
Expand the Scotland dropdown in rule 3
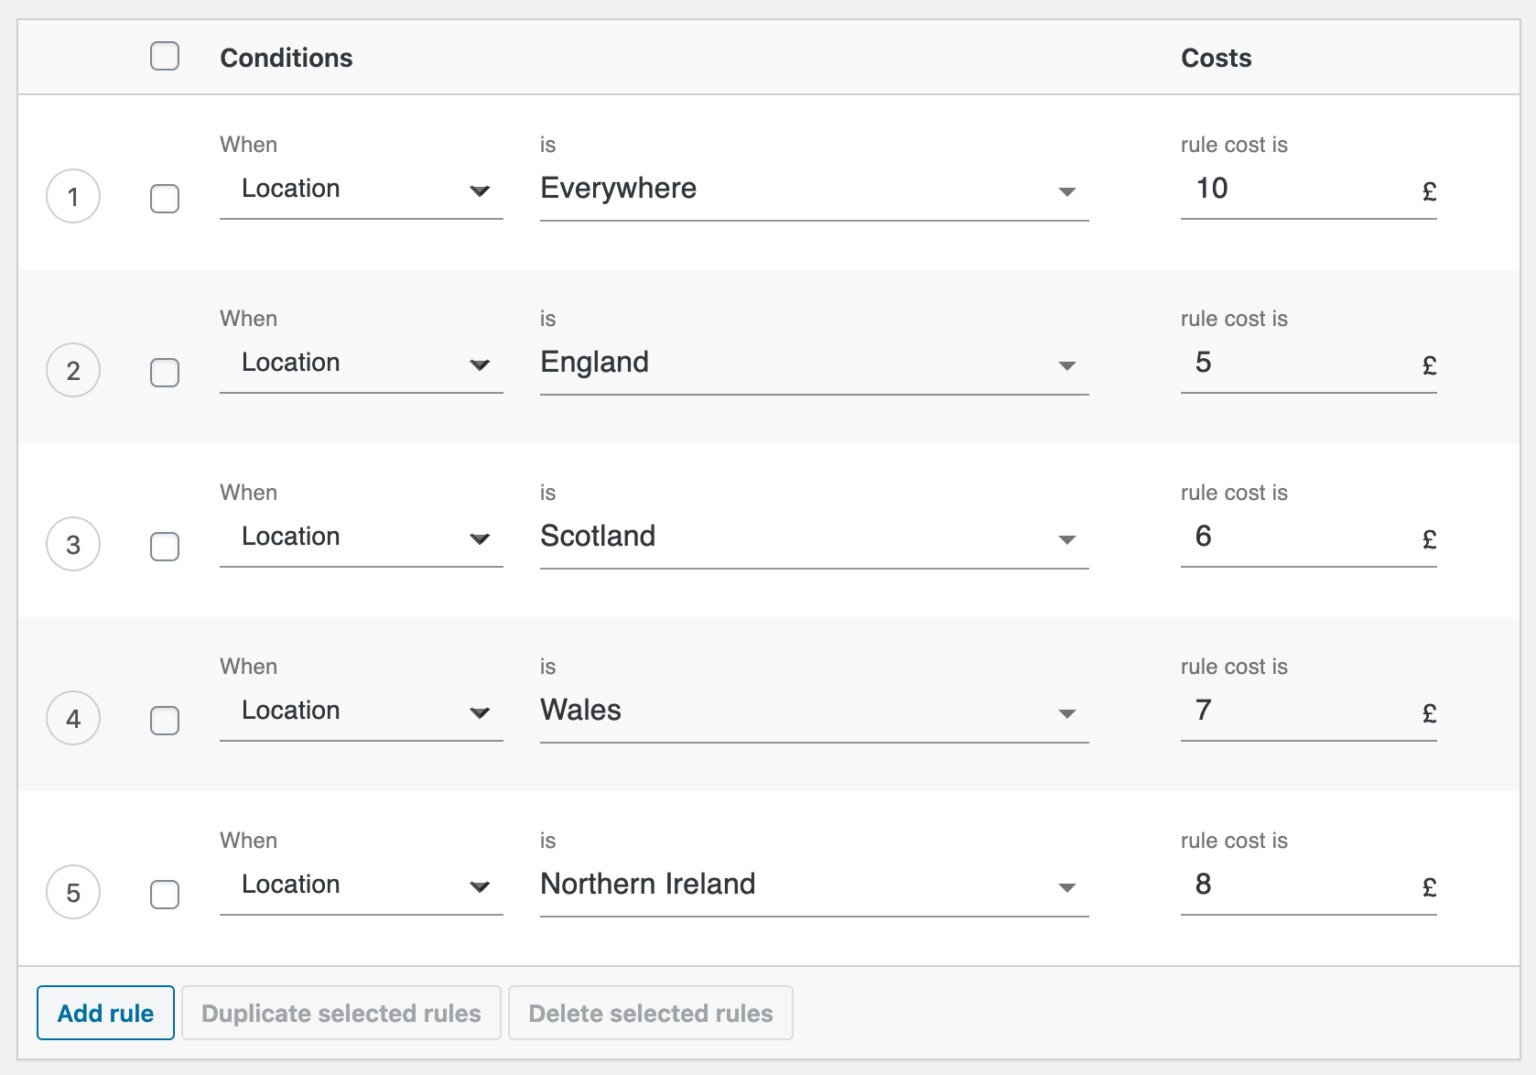click(1068, 539)
